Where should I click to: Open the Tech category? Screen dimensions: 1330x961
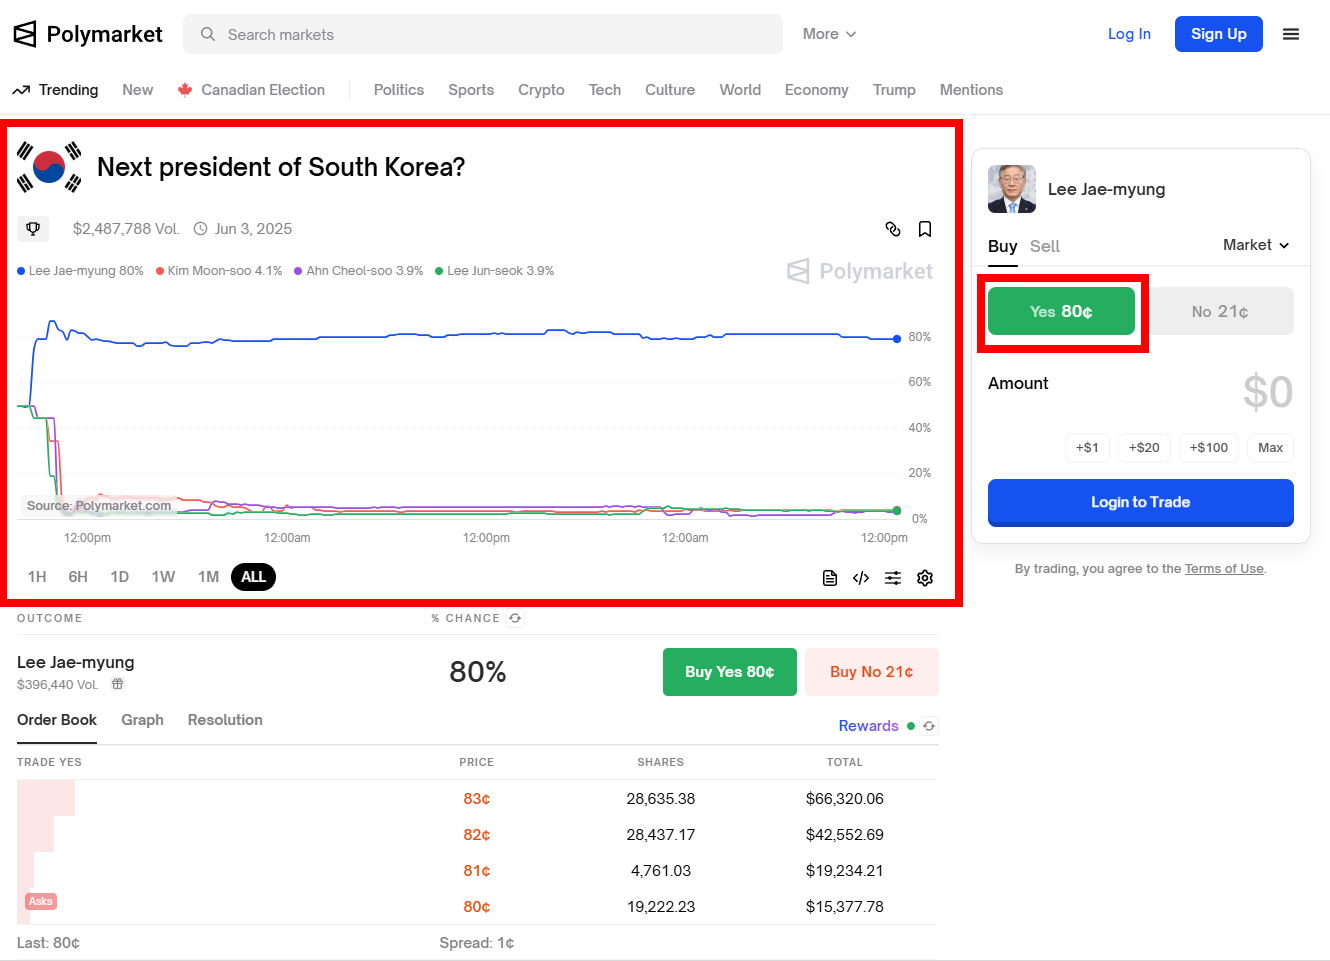[x=605, y=90]
